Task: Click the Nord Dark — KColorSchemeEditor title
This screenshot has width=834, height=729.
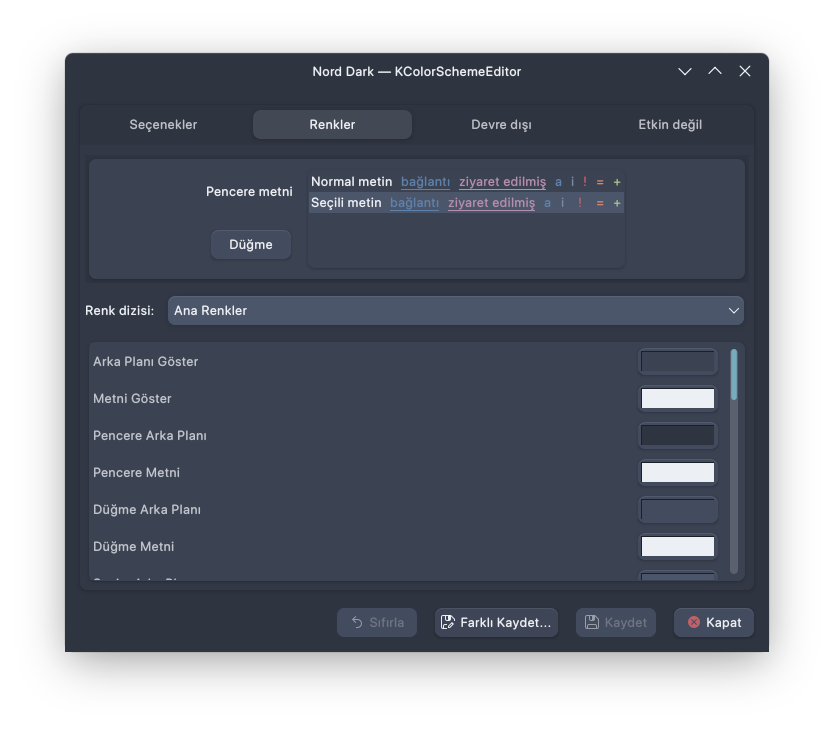Action: pos(416,71)
